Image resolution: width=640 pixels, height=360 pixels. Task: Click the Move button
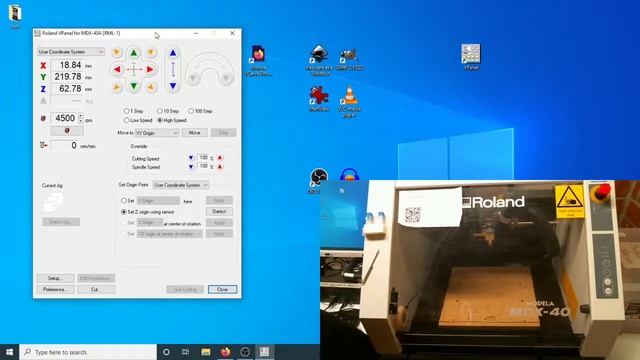point(195,133)
